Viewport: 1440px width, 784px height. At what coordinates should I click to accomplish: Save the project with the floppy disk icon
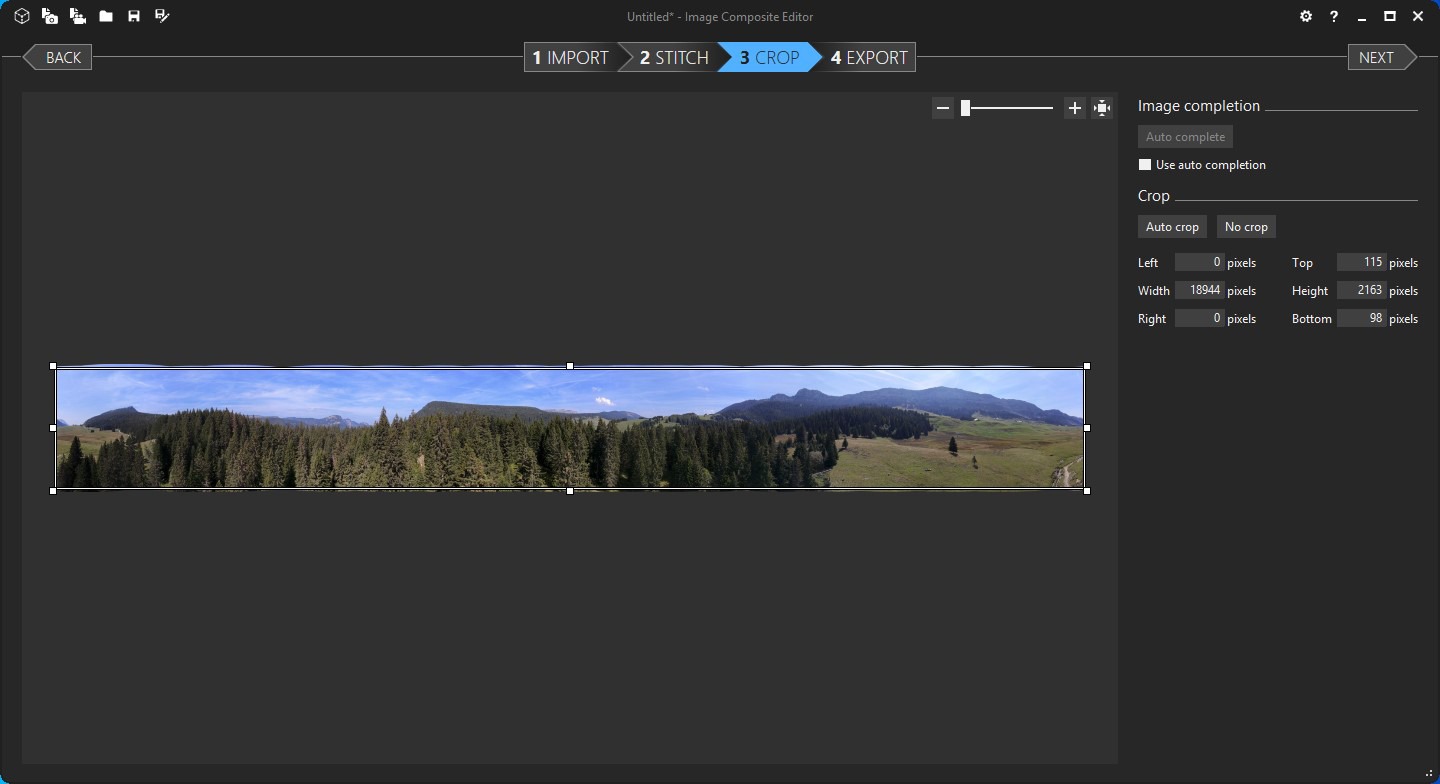click(x=134, y=17)
